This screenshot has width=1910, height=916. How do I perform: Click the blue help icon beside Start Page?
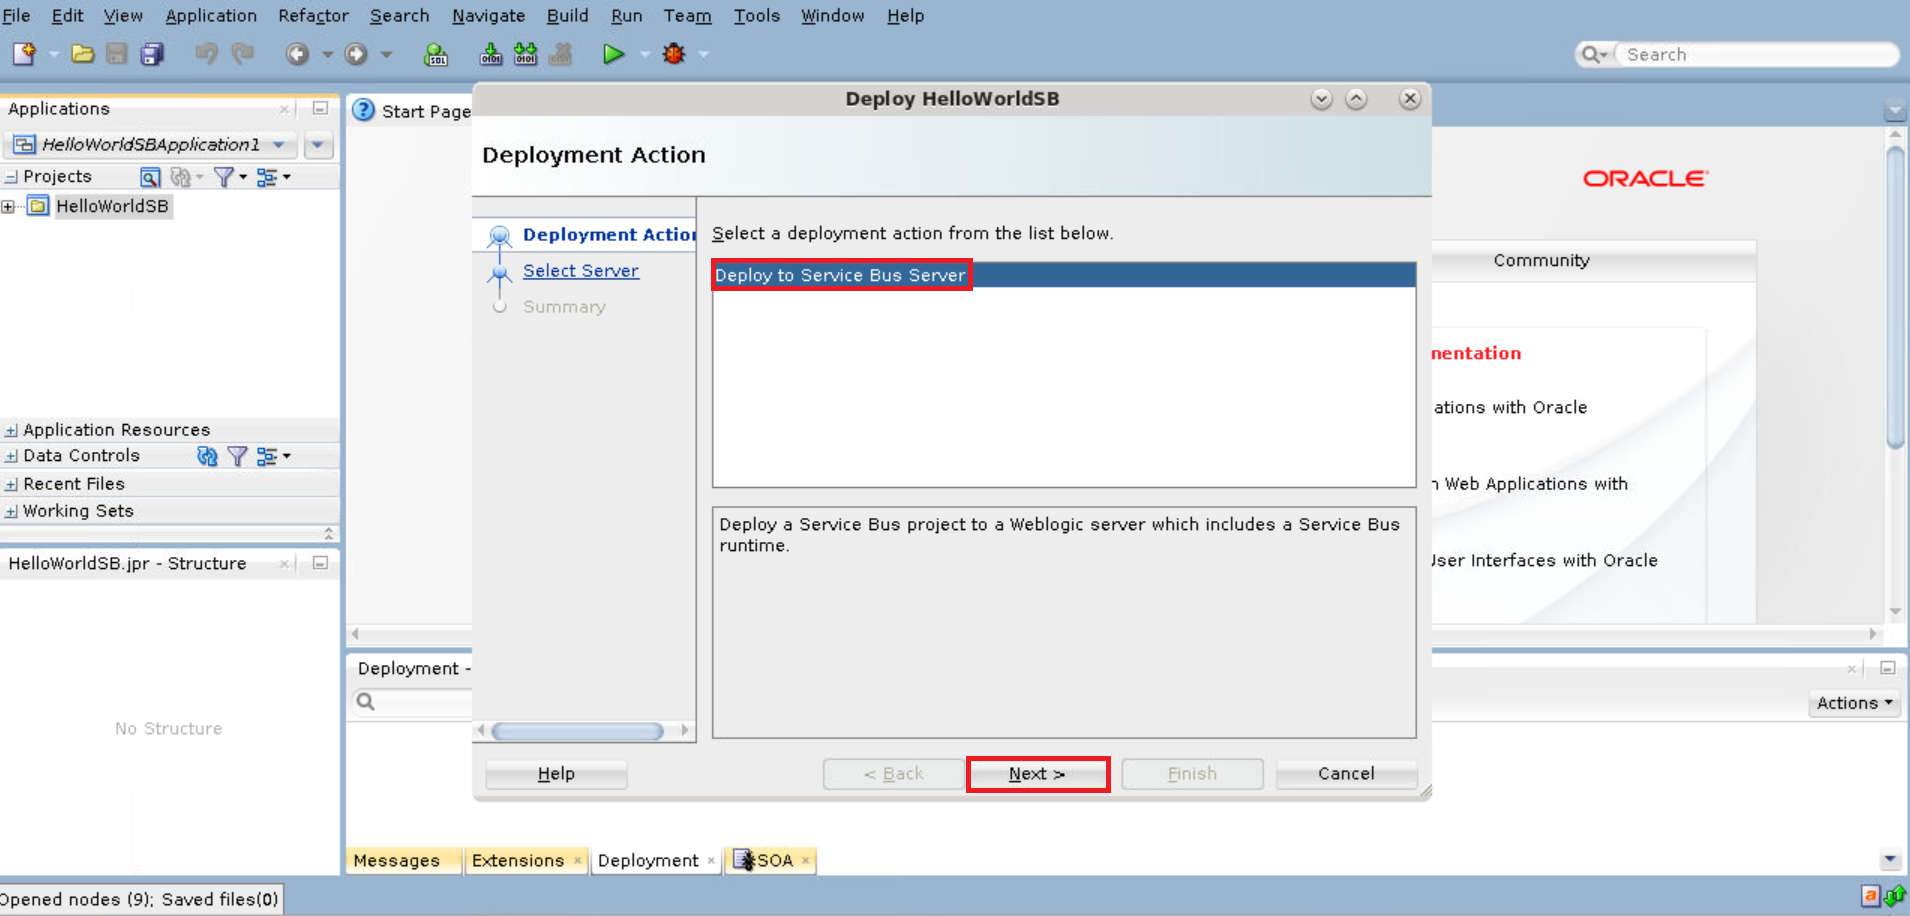[x=364, y=110]
